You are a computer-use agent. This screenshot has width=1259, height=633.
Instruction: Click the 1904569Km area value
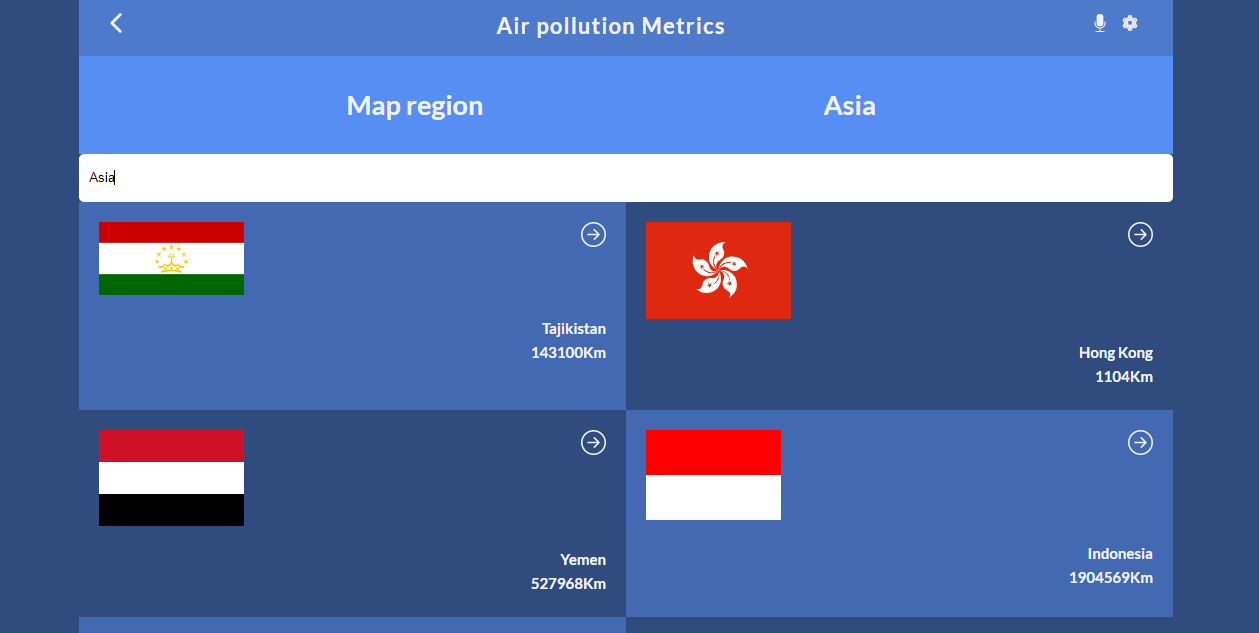tap(1111, 578)
